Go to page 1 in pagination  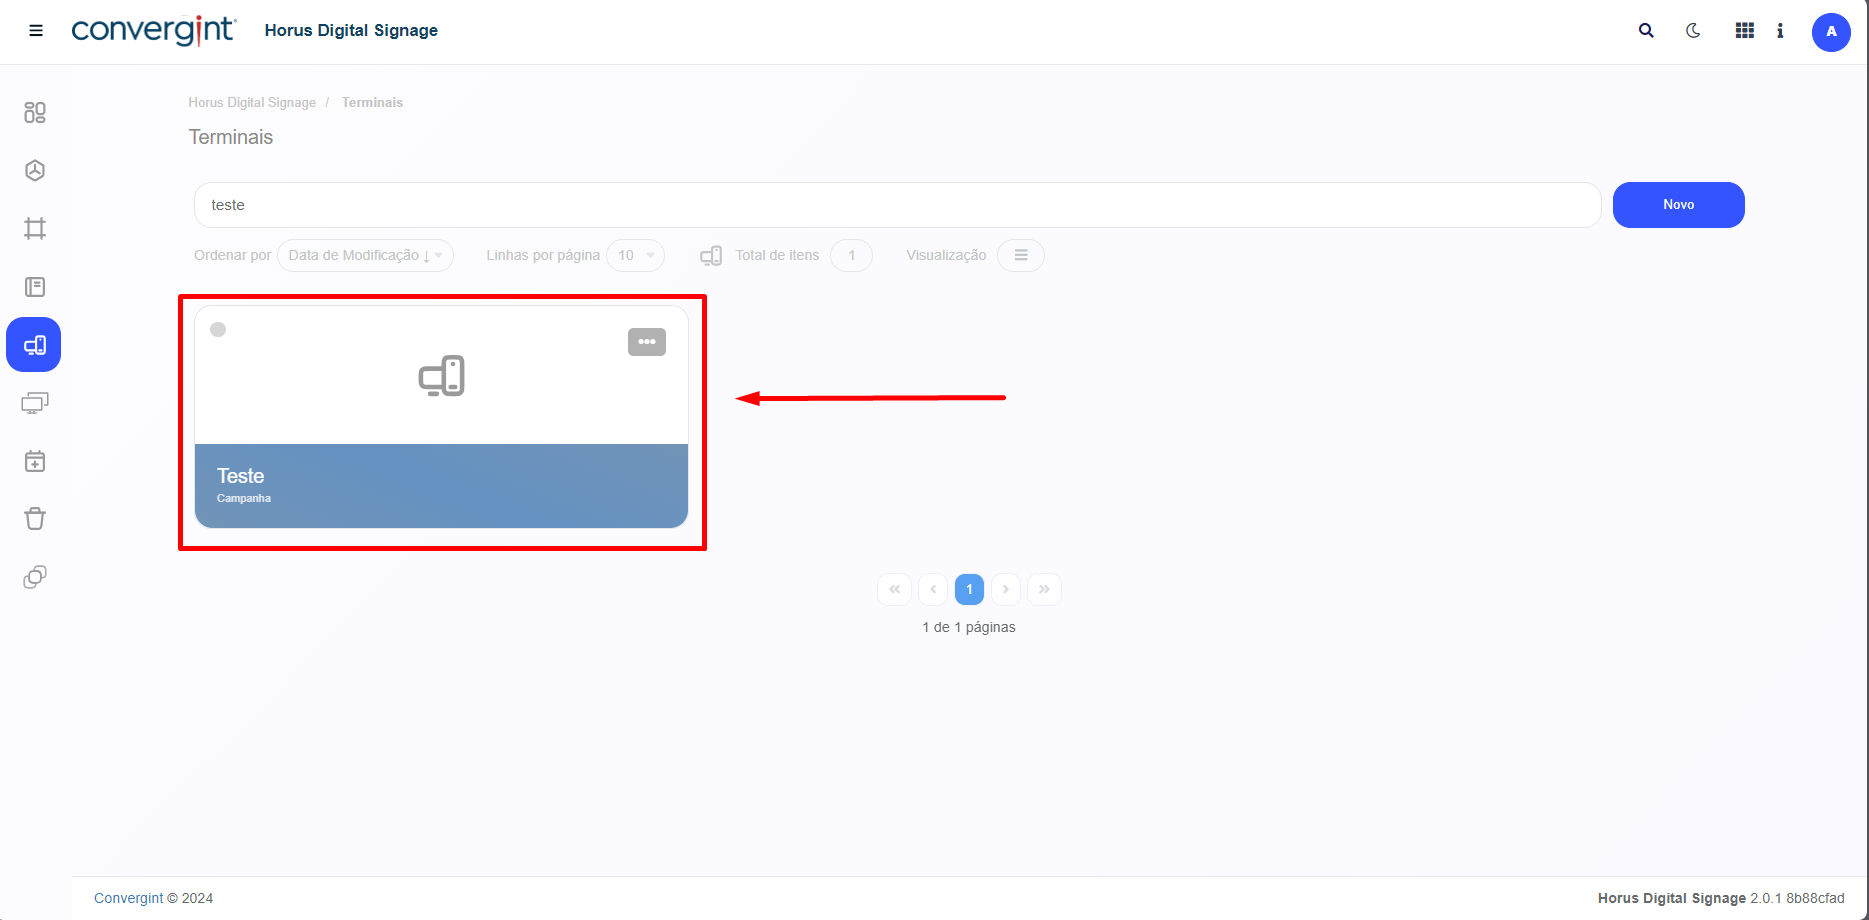coord(969,589)
